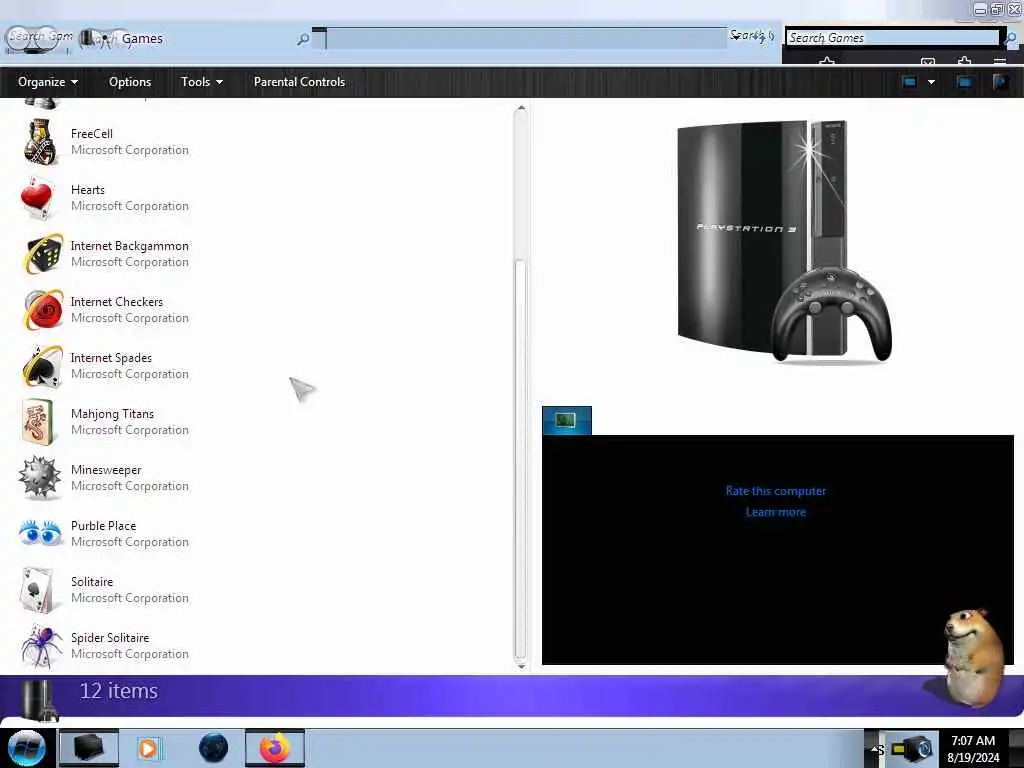Click the change view toolbar icon

(910, 82)
